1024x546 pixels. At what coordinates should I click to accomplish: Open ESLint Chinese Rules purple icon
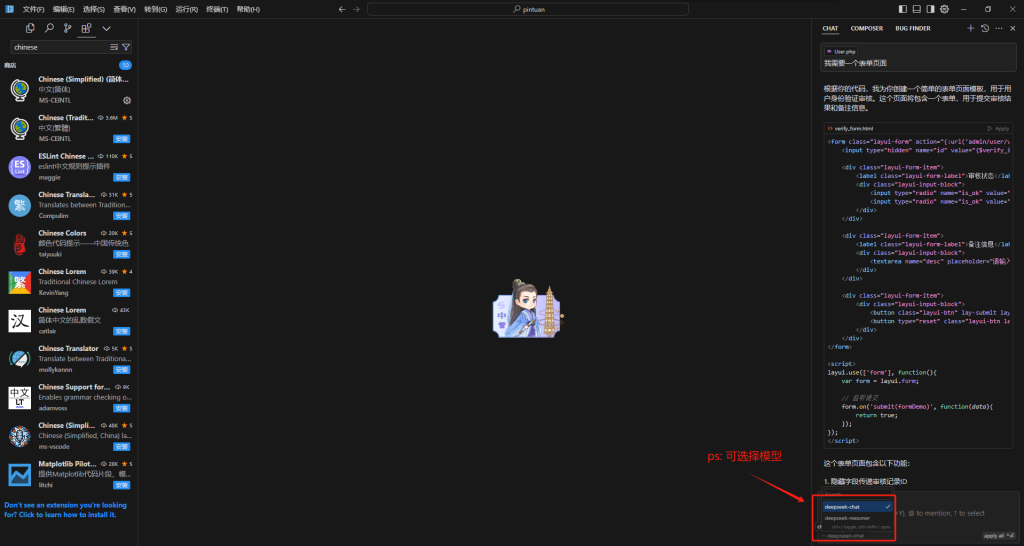[x=20, y=167]
